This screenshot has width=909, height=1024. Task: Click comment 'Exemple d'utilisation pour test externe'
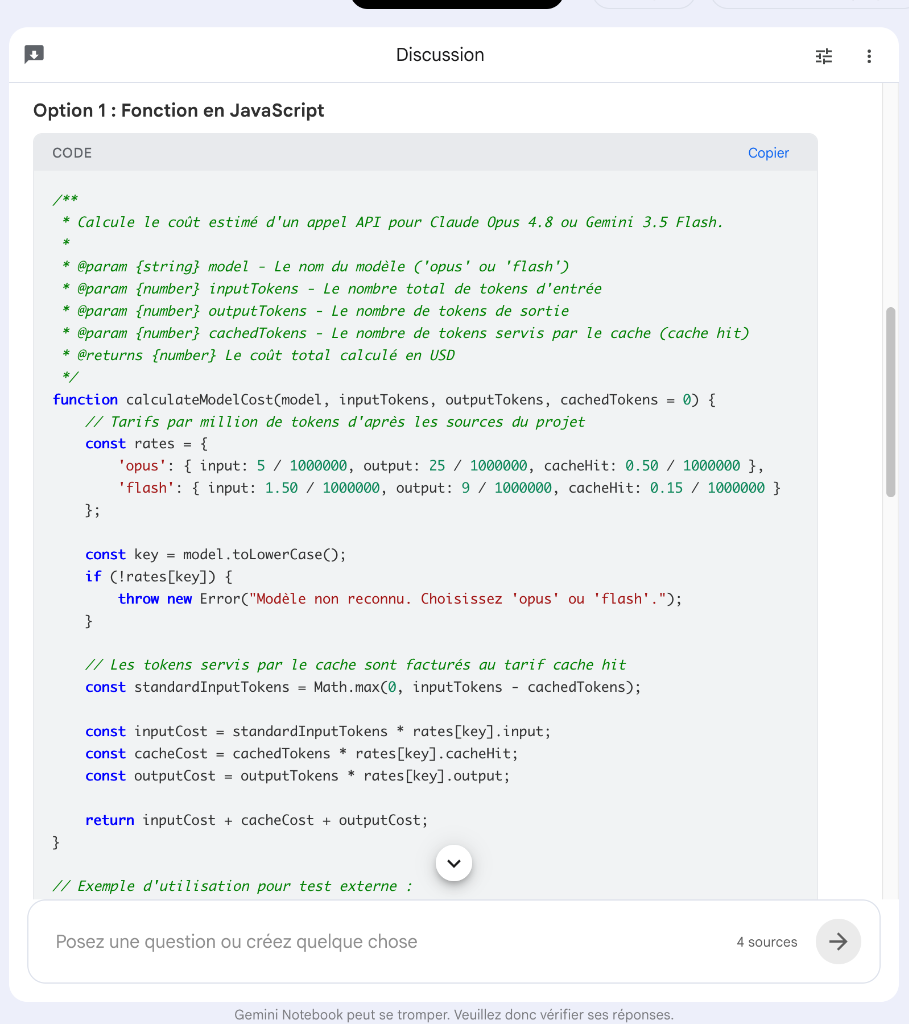pos(232,886)
